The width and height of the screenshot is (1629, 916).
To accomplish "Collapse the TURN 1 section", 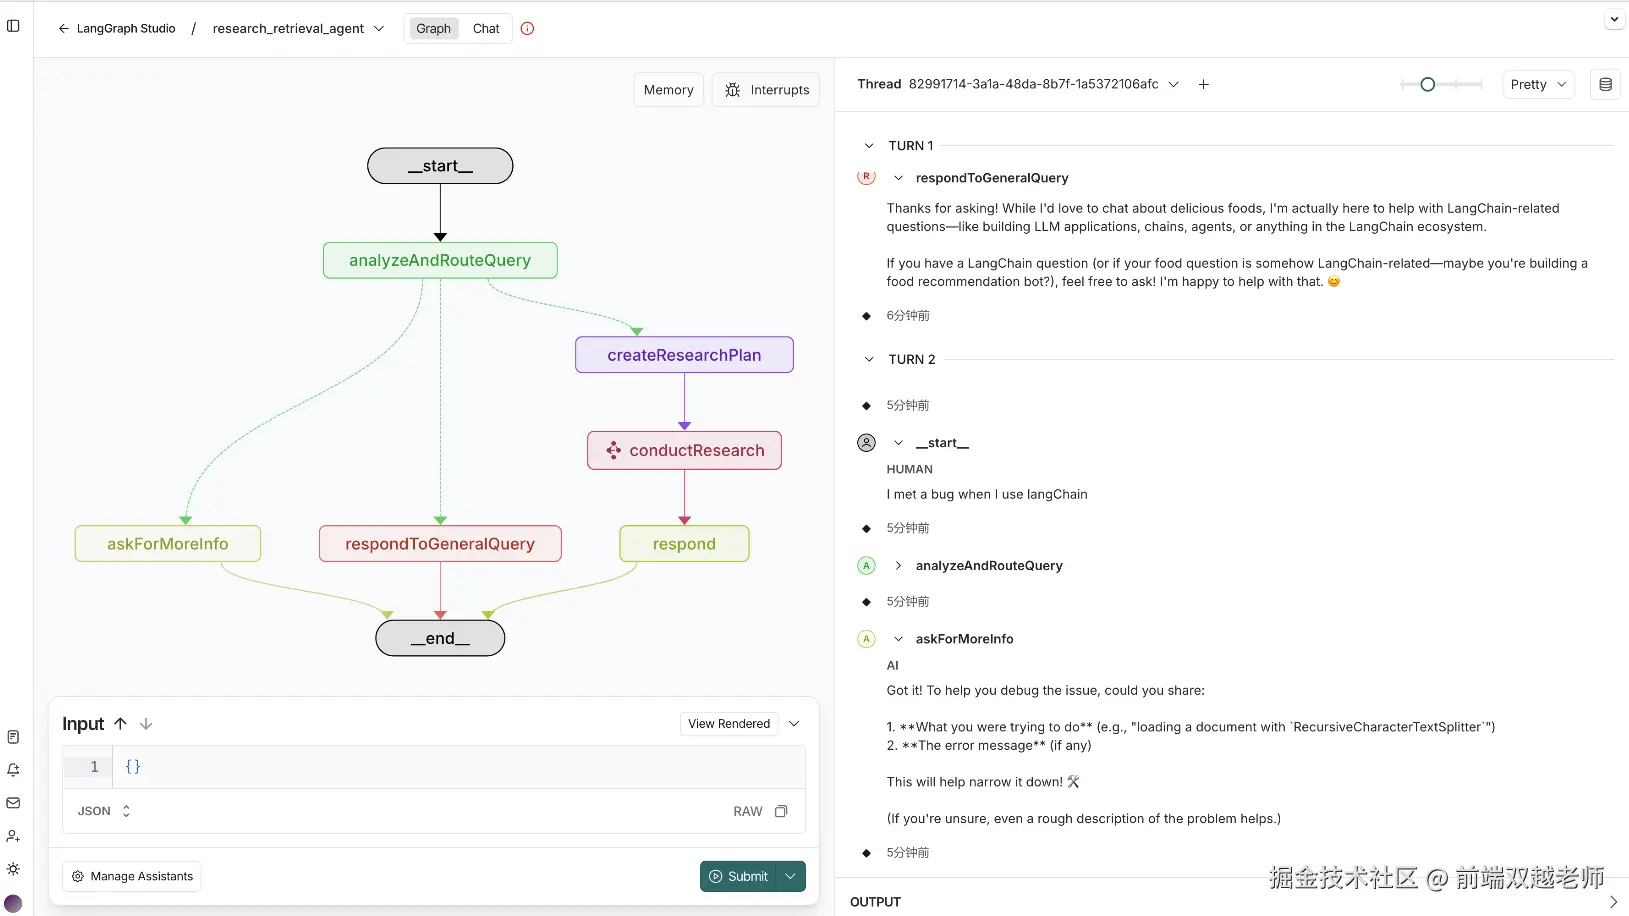I will point(869,146).
